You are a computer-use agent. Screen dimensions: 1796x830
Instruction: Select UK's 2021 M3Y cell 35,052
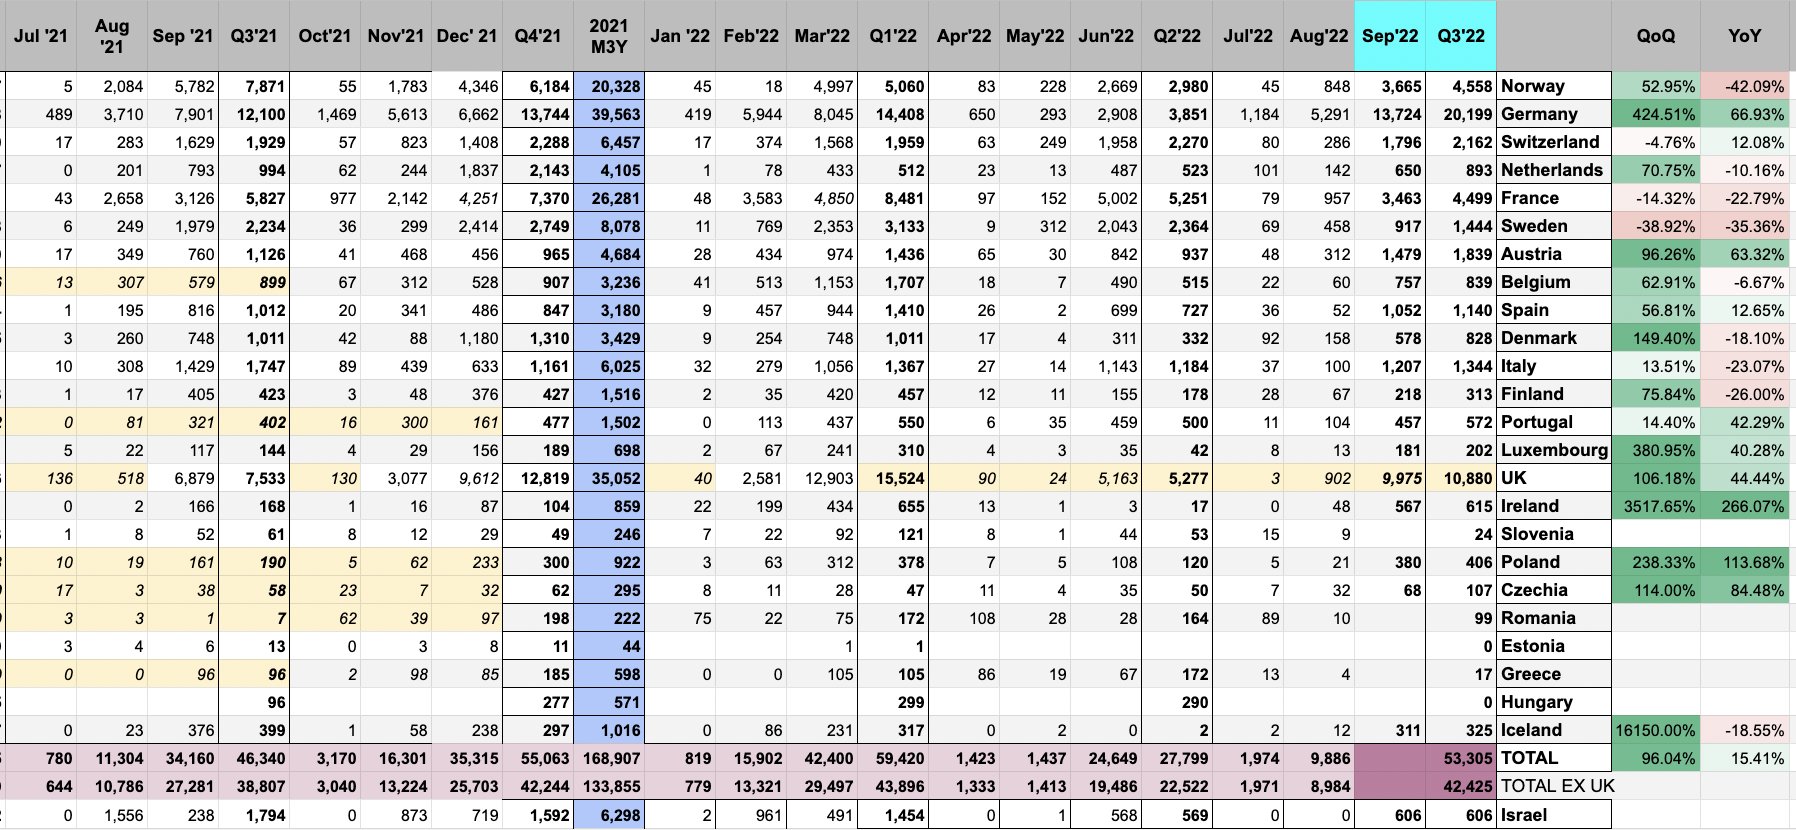[x=609, y=478]
